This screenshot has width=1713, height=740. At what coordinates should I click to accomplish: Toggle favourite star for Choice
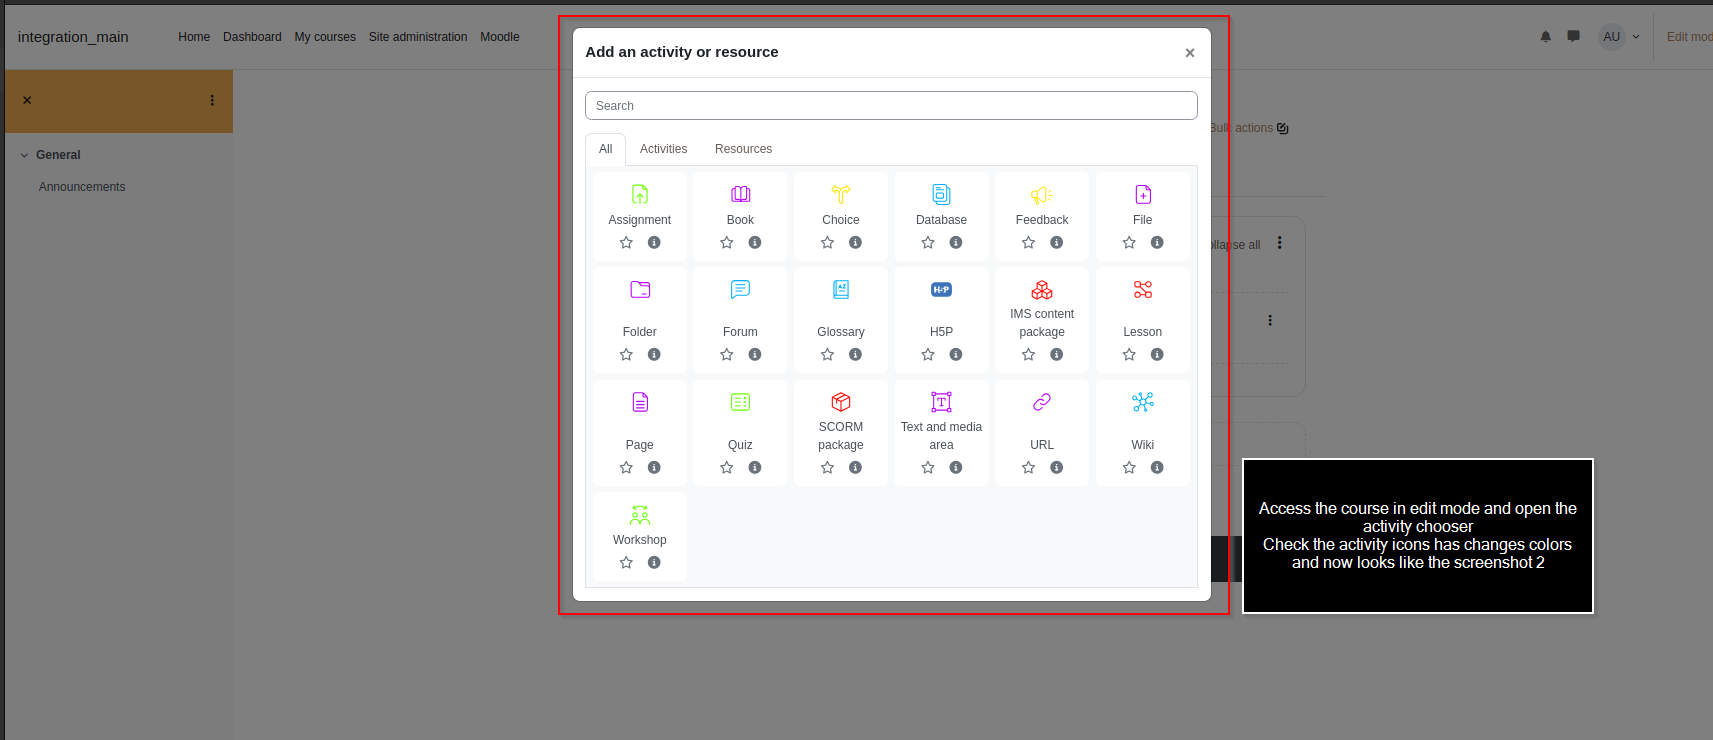pos(827,243)
